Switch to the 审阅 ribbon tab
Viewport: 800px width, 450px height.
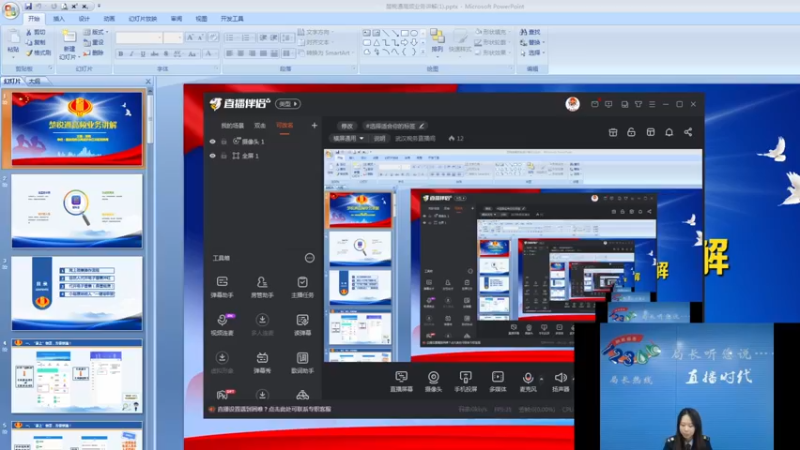coord(176,18)
